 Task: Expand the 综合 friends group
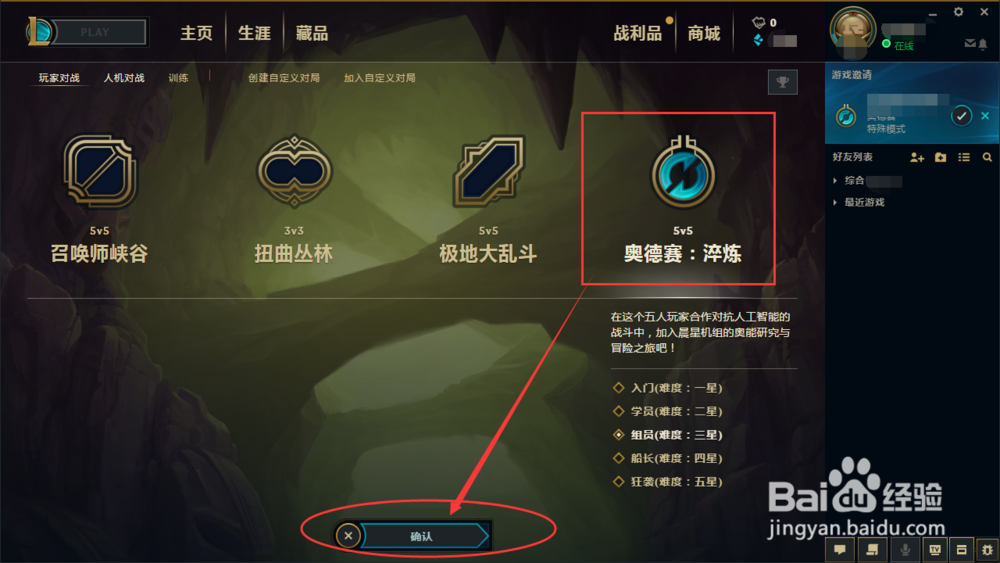(854, 180)
